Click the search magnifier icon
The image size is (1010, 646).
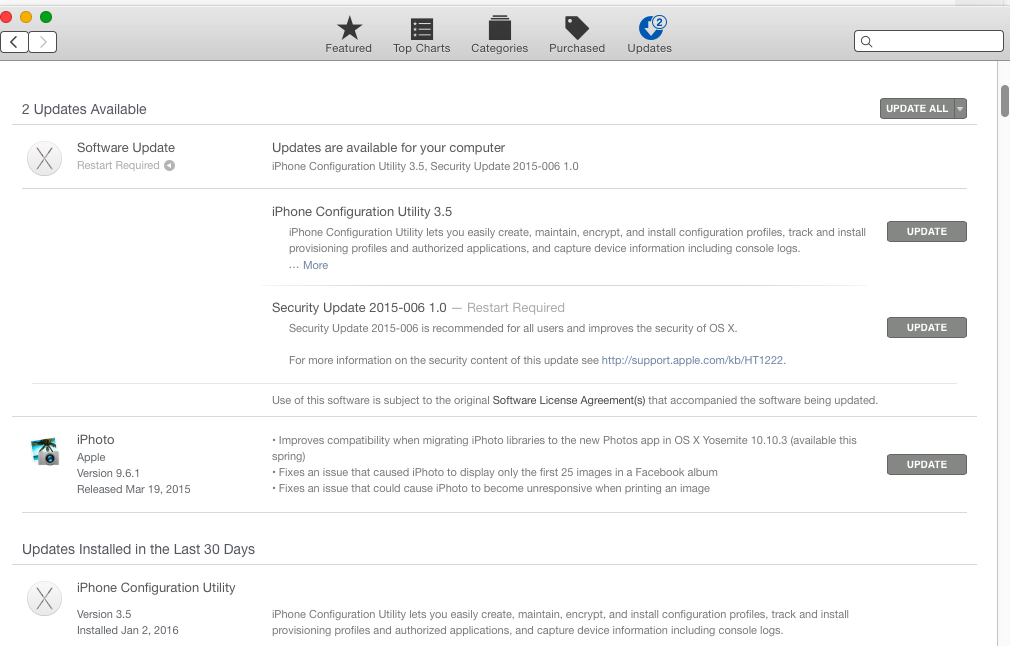click(x=866, y=42)
